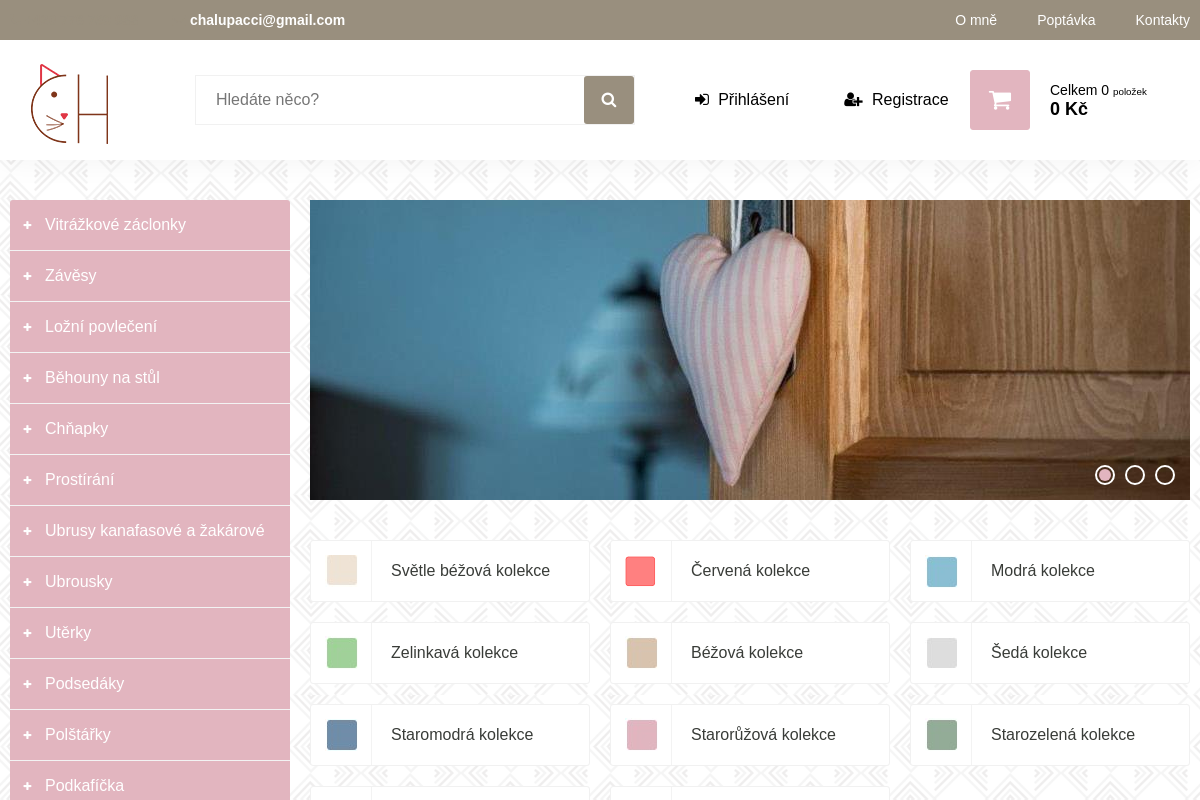Switch to the third carousel slide dot
Viewport: 1200px width, 800px height.
(x=1165, y=475)
